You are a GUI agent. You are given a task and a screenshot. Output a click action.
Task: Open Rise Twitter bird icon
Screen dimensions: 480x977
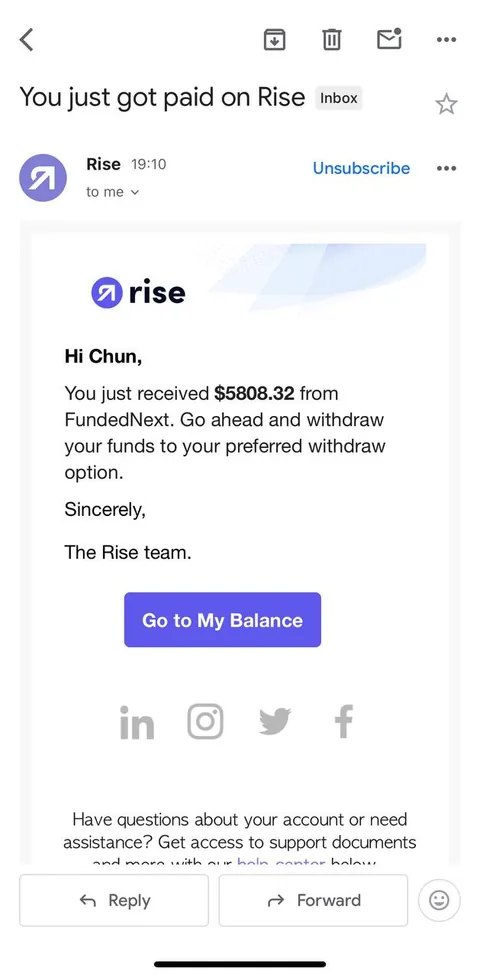tap(275, 722)
